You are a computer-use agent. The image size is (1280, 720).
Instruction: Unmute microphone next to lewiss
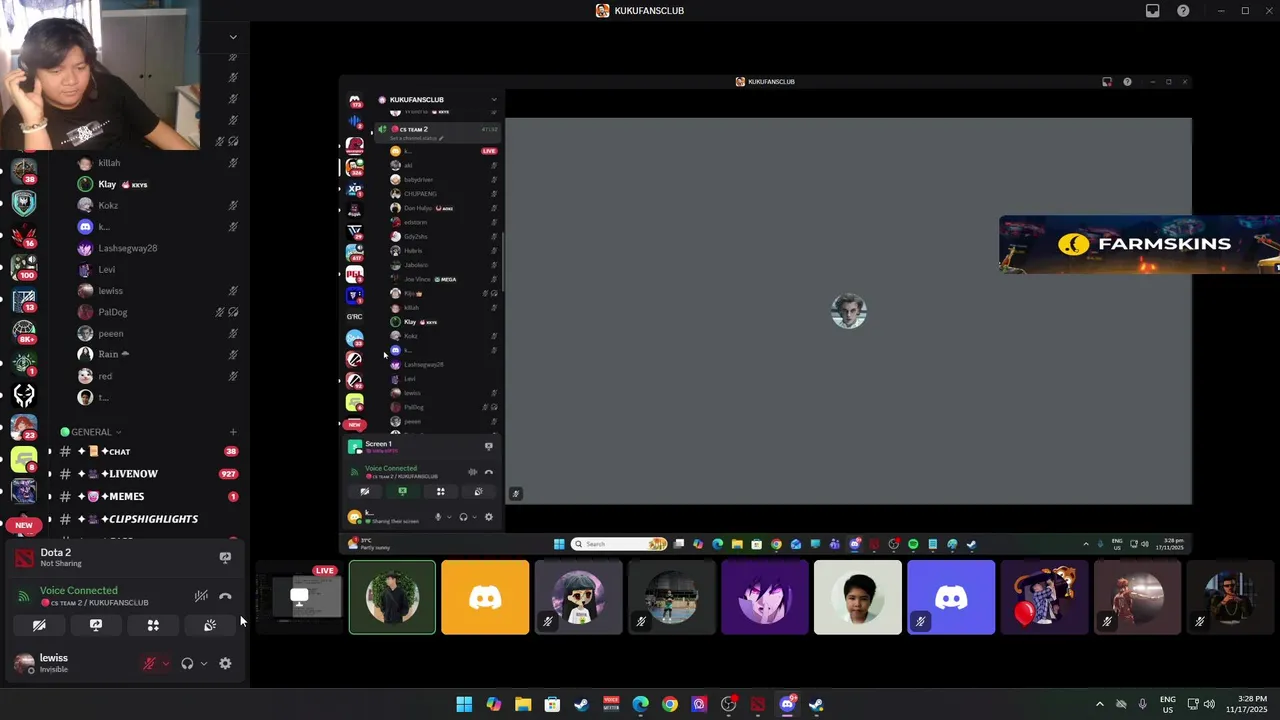150,663
